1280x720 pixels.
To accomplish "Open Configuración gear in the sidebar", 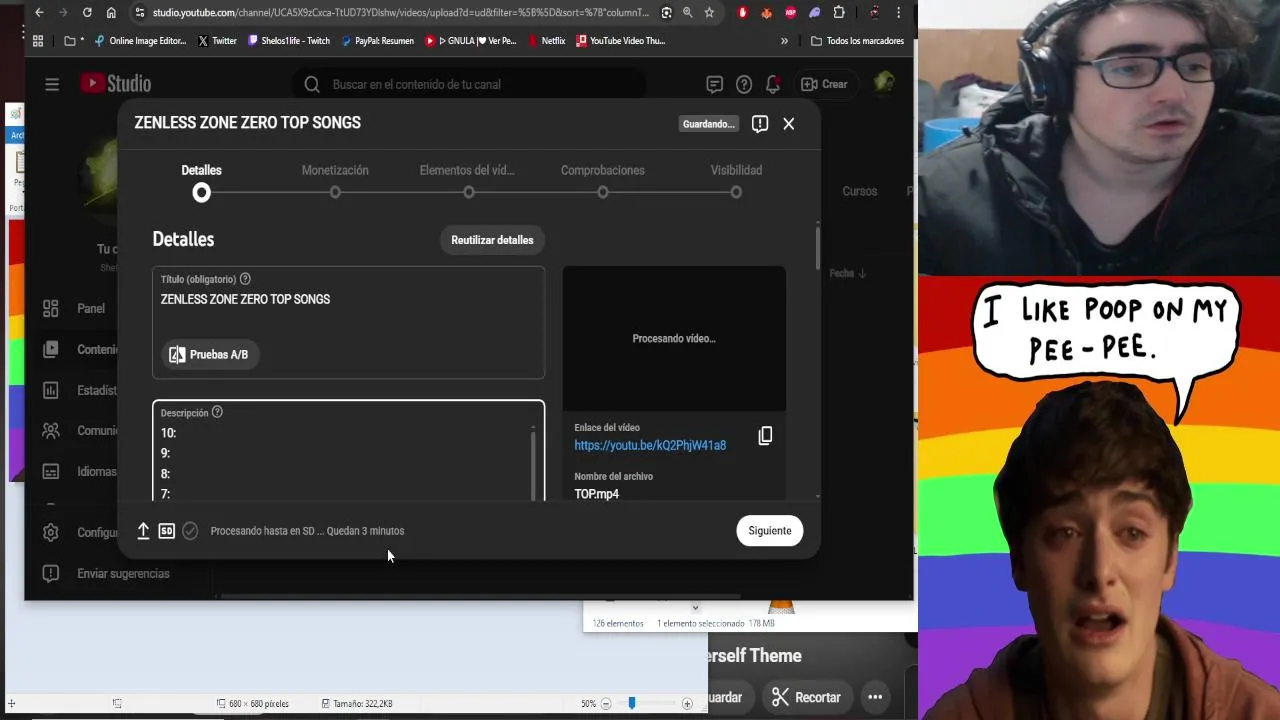I will click(x=51, y=533).
